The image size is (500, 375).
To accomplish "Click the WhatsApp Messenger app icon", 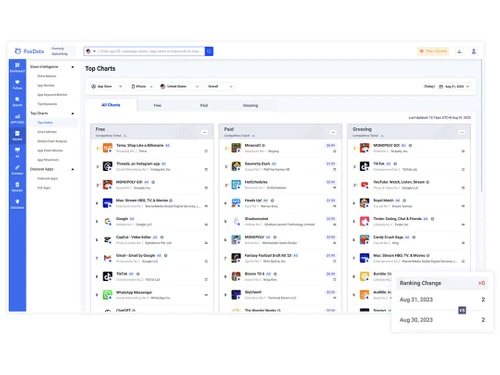I will [x=107, y=294].
